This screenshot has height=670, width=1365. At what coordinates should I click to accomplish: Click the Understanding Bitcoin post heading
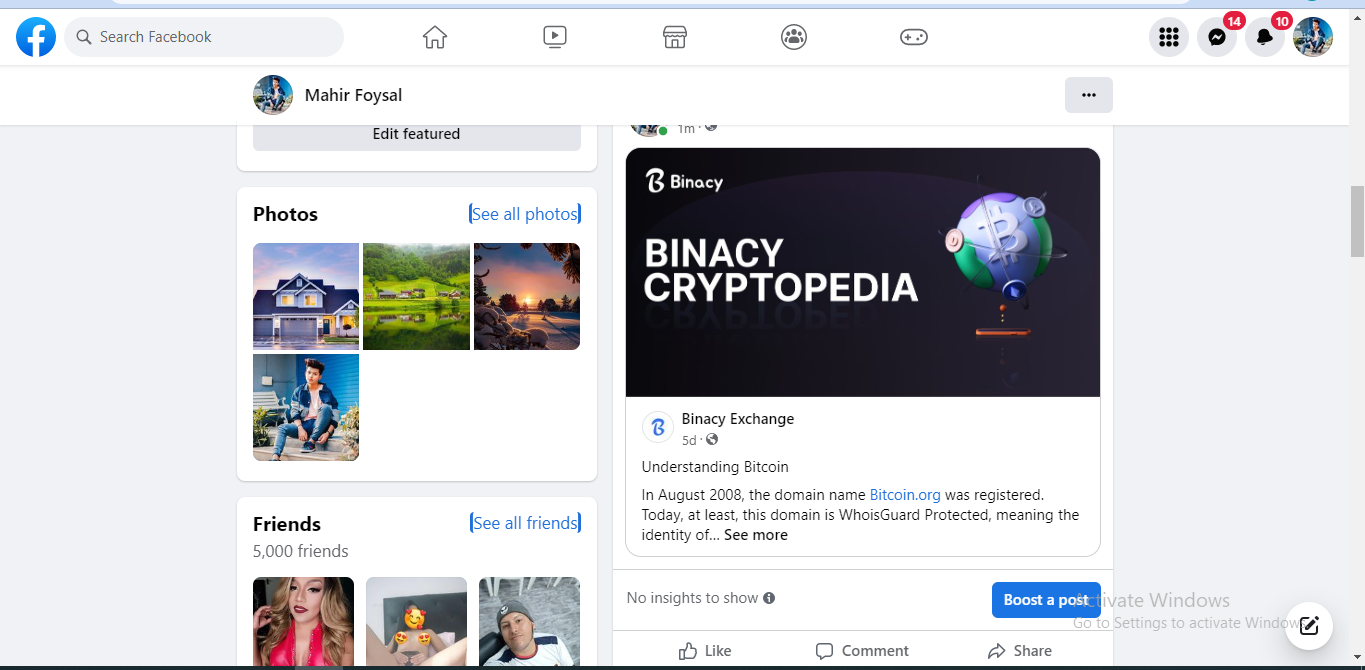[715, 467]
